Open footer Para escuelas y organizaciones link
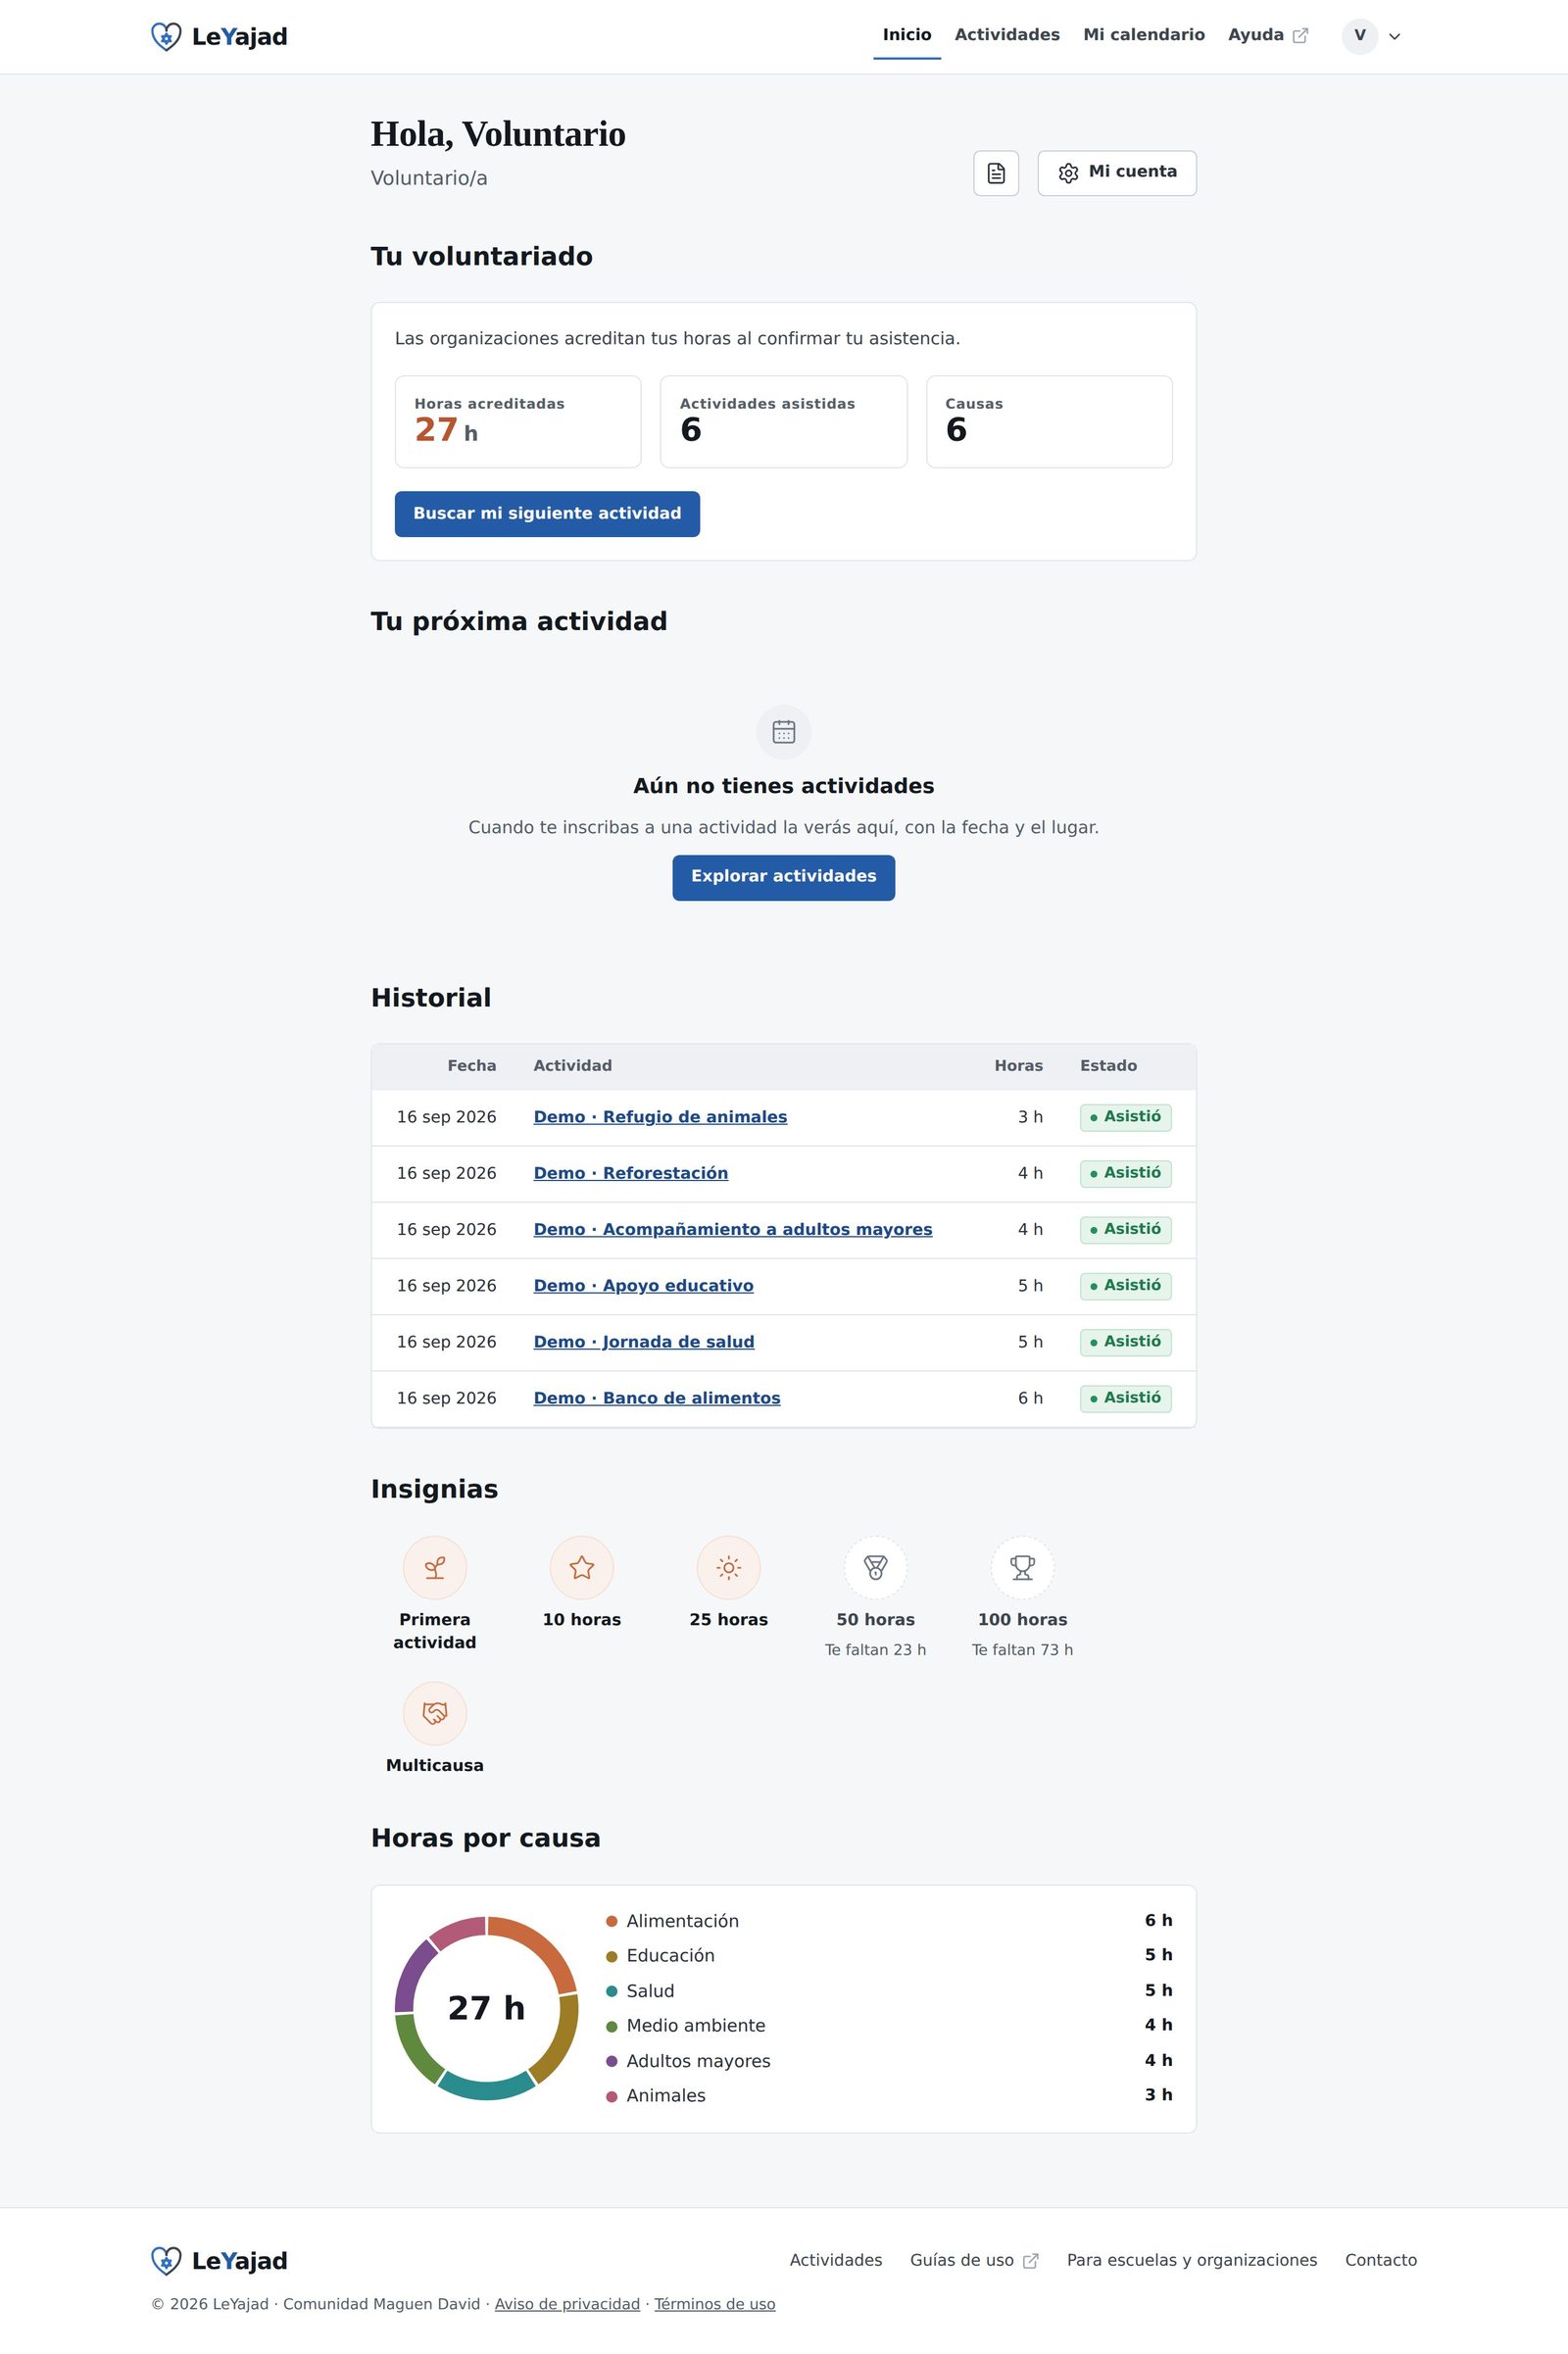The width and height of the screenshot is (1568, 2354). 1192,2260
